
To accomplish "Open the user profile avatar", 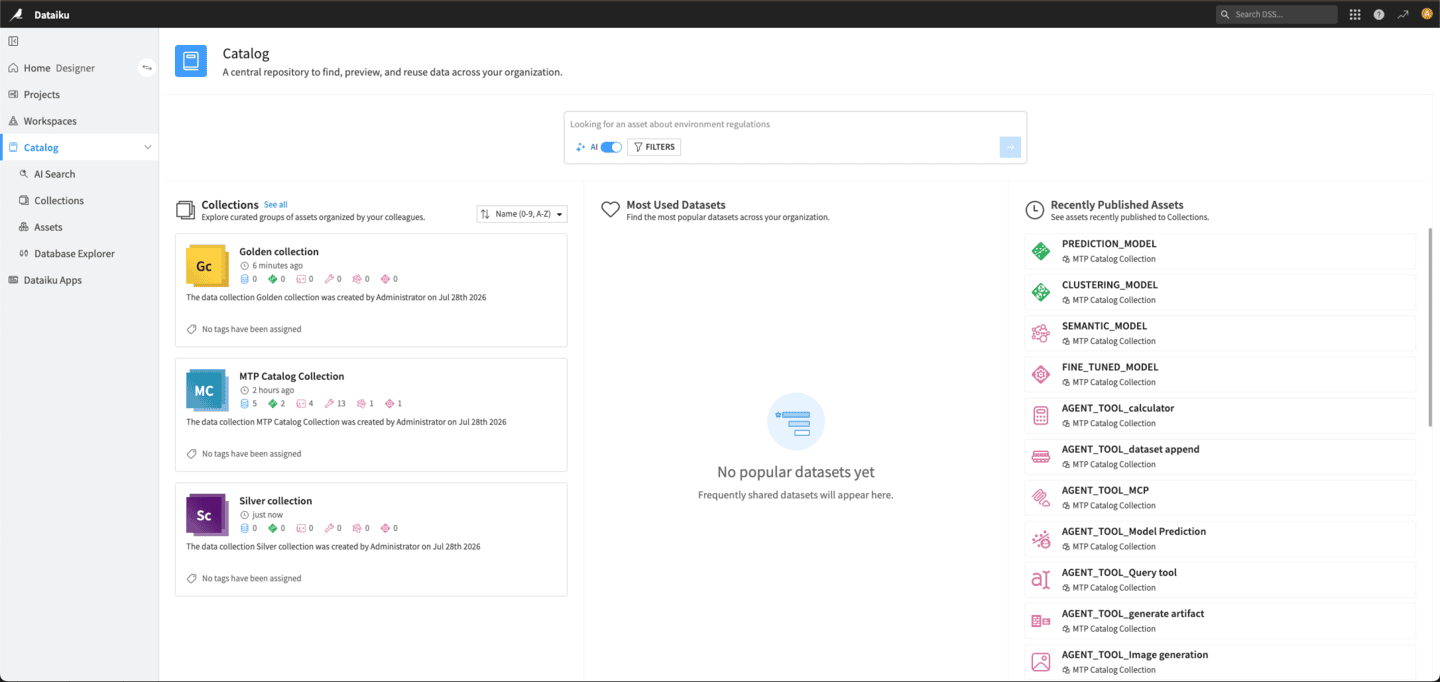I will [x=1427, y=14].
